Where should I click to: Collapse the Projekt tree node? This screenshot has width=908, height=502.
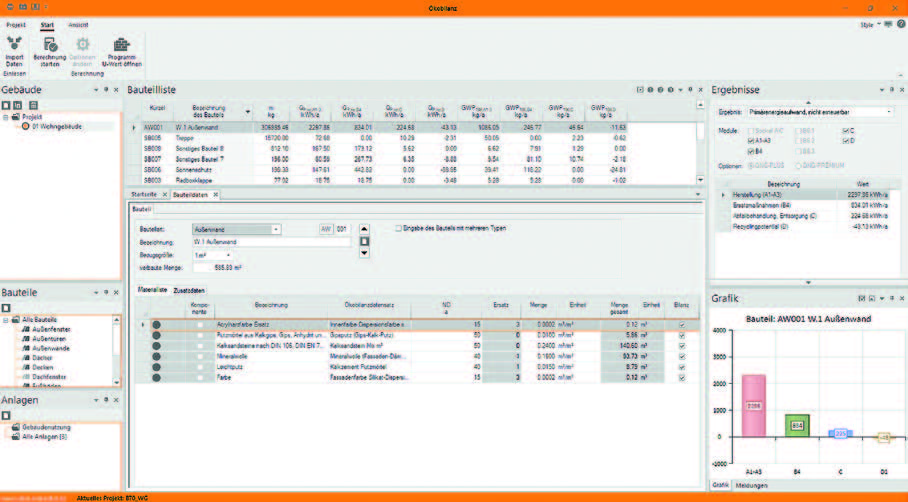pyautogui.click(x=6, y=117)
